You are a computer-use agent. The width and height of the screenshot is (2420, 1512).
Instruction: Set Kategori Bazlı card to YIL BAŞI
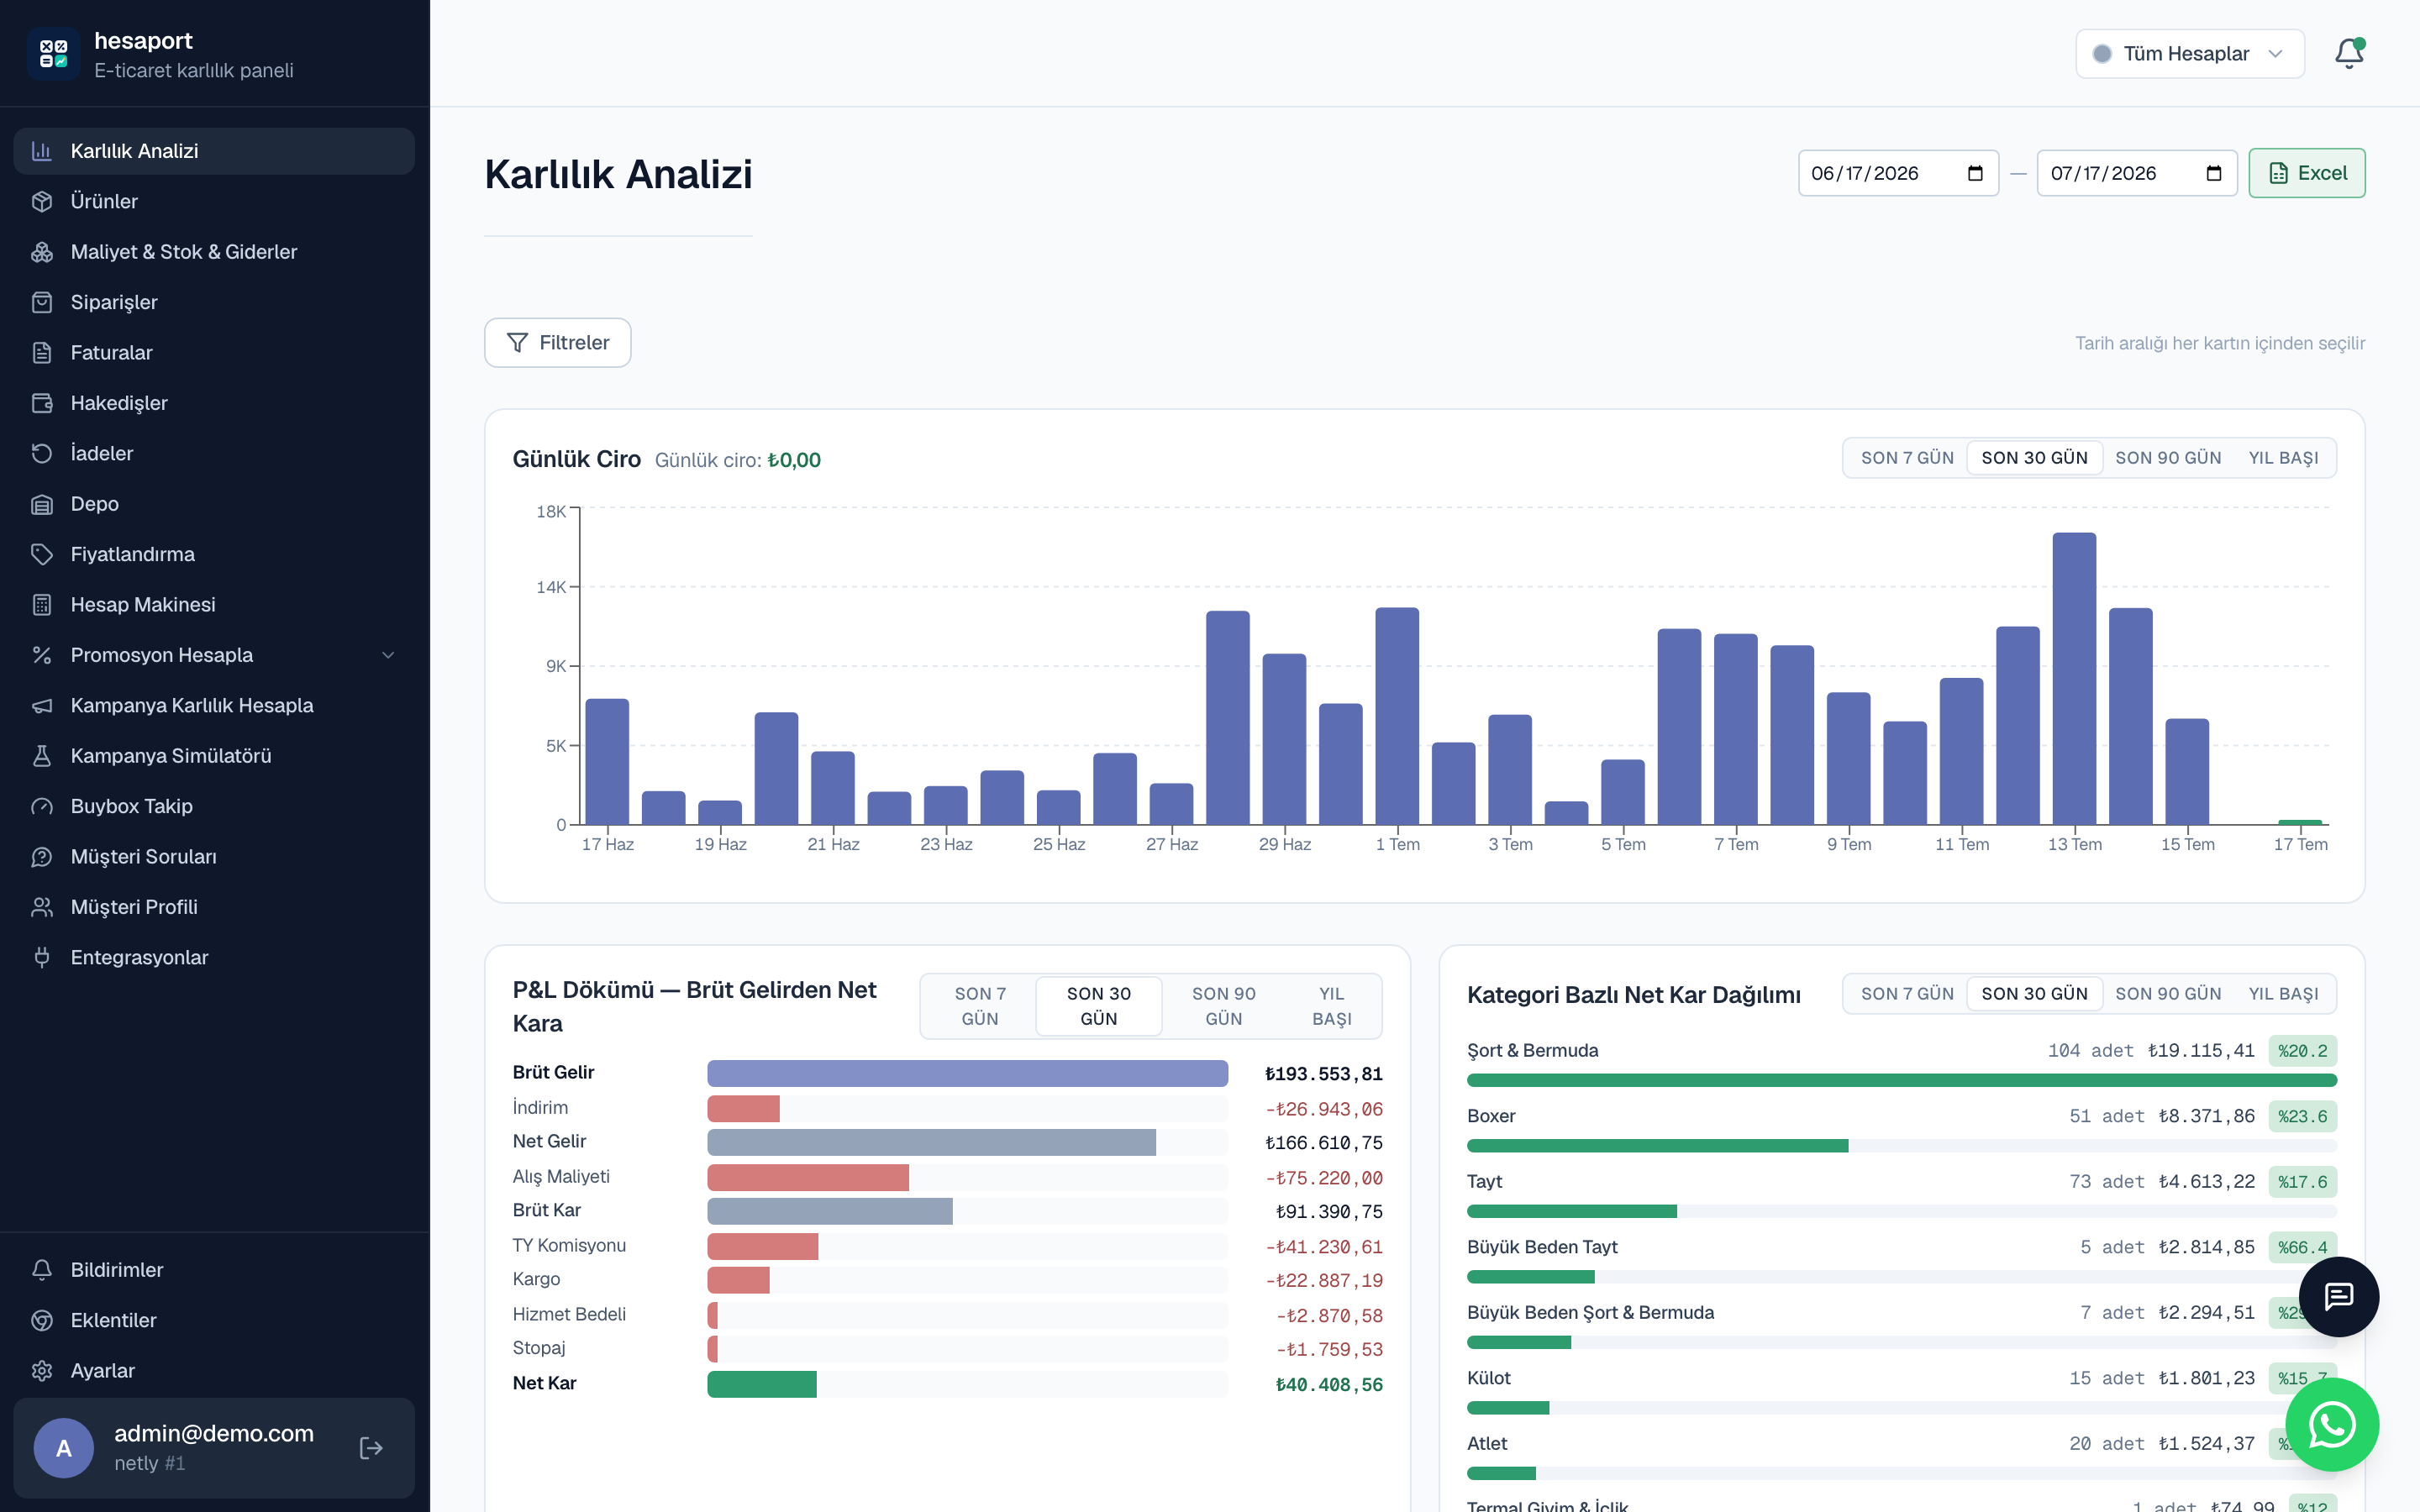point(2283,994)
